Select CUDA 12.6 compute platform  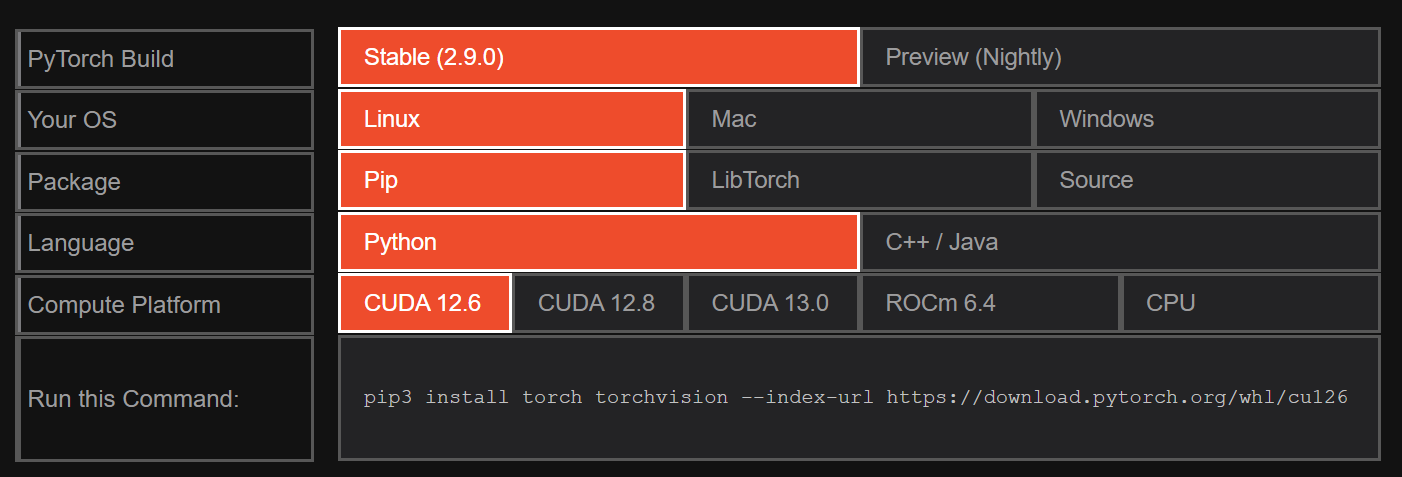pyautogui.click(x=424, y=303)
